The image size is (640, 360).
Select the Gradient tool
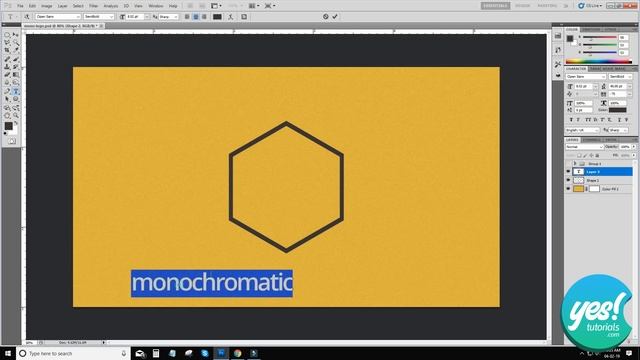pyautogui.click(x=16, y=75)
